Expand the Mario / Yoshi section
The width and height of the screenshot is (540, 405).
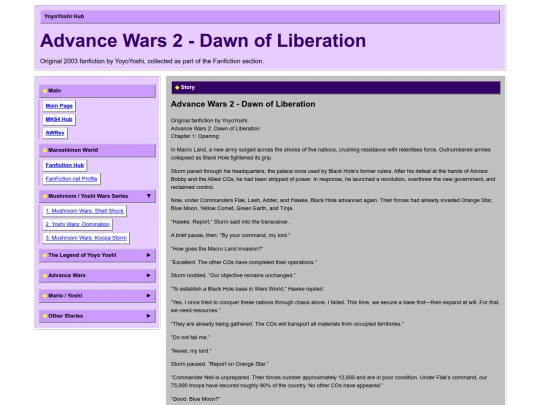97,295
